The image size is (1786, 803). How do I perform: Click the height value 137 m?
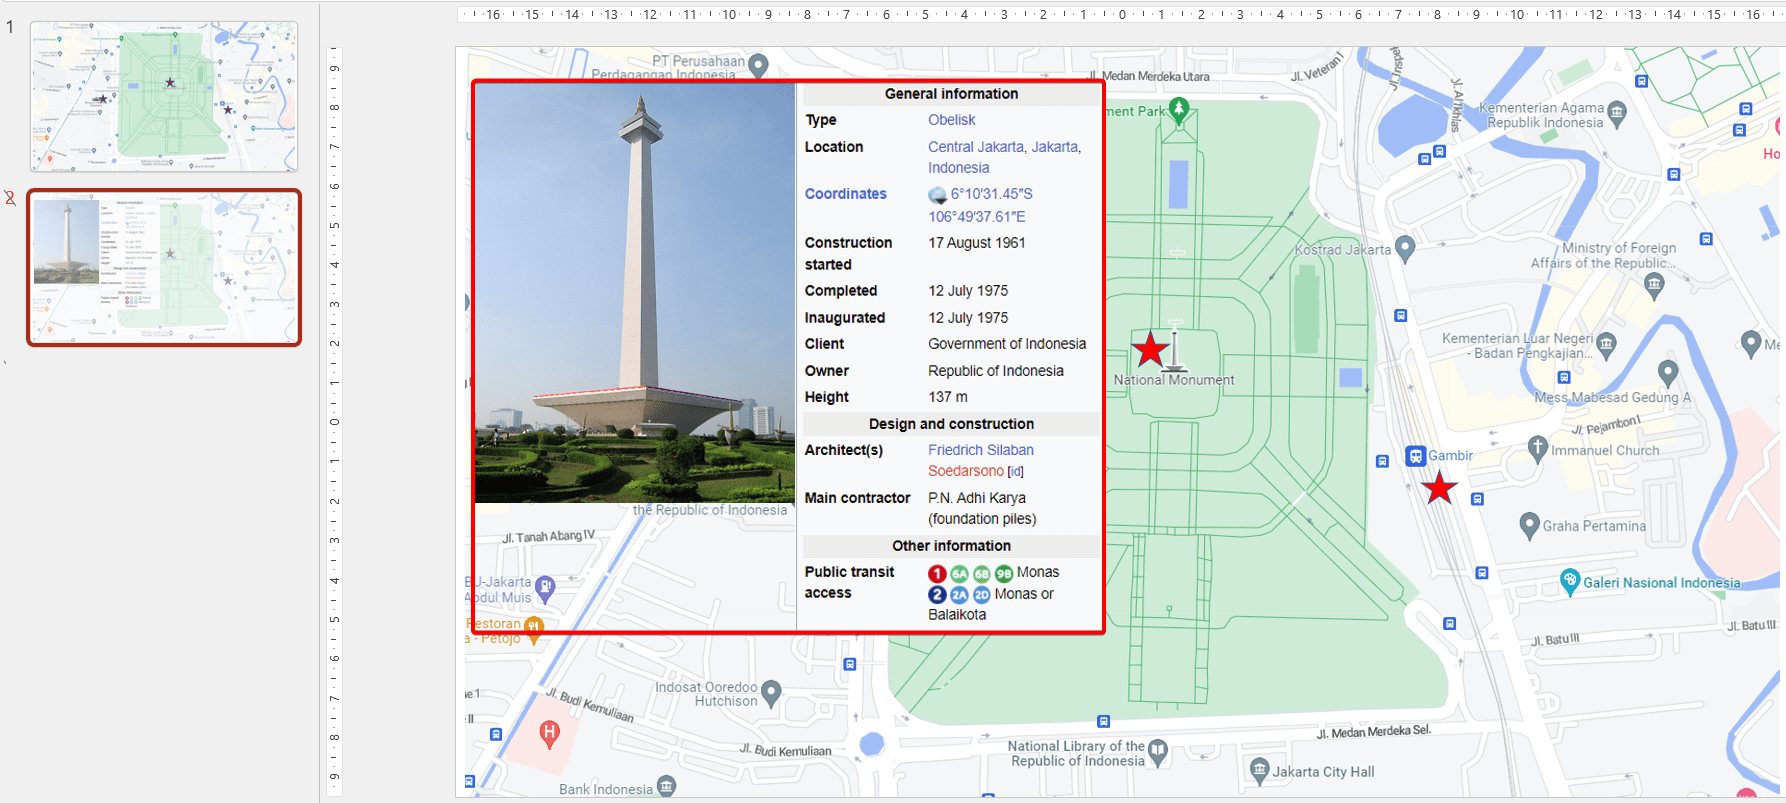(x=947, y=397)
